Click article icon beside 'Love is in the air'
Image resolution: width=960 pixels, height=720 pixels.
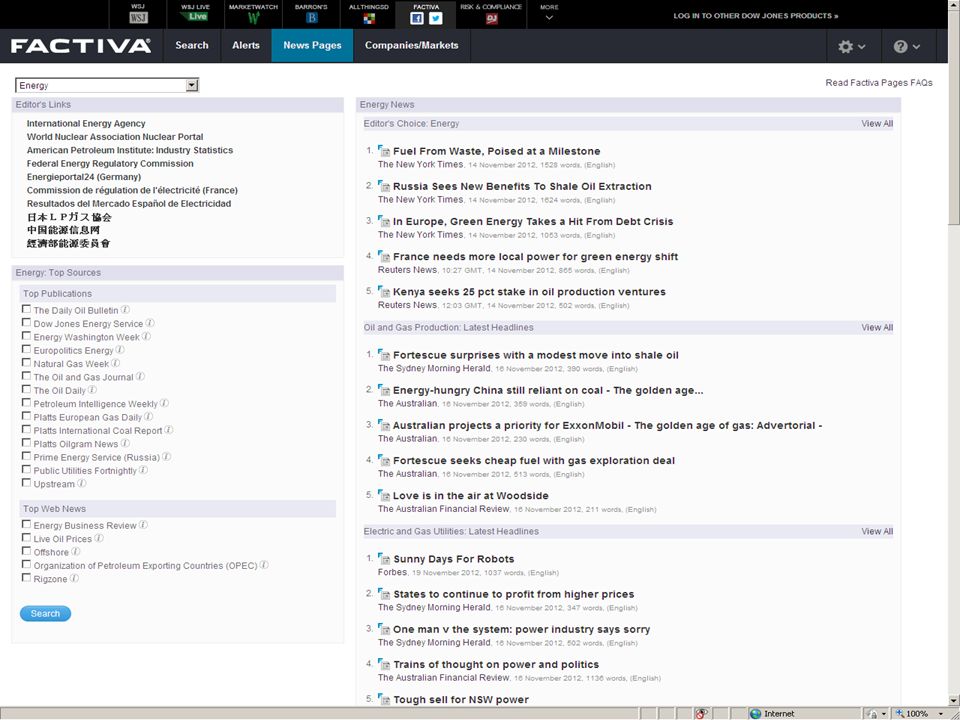[x=384, y=495]
